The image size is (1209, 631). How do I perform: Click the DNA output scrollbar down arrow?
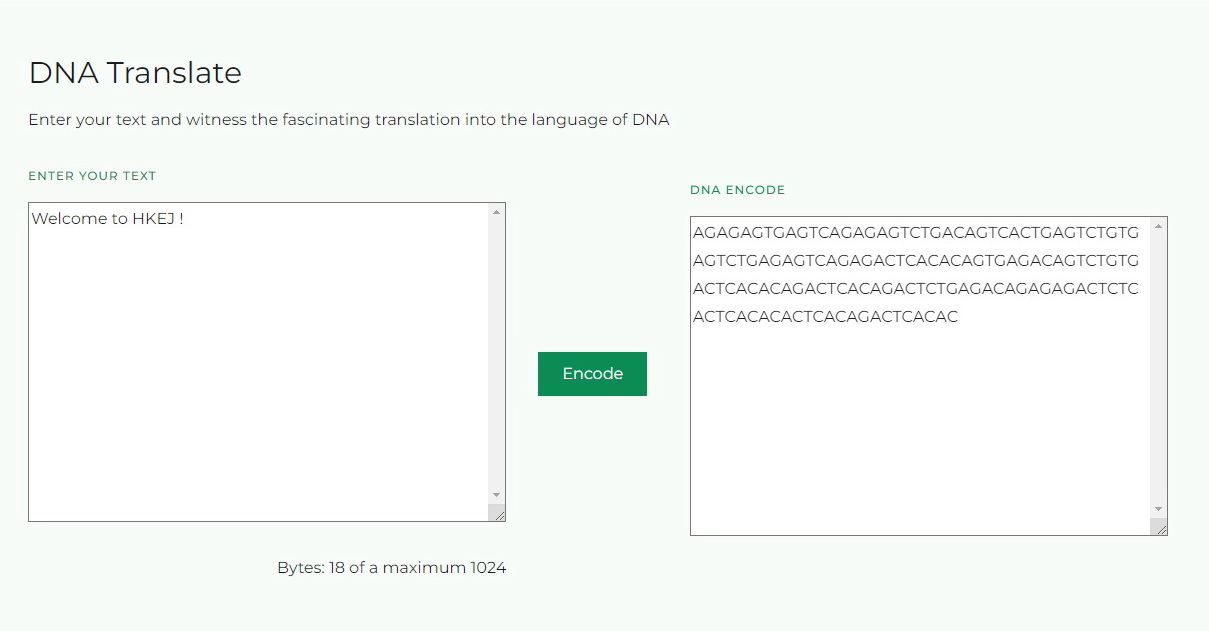(x=1159, y=510)
